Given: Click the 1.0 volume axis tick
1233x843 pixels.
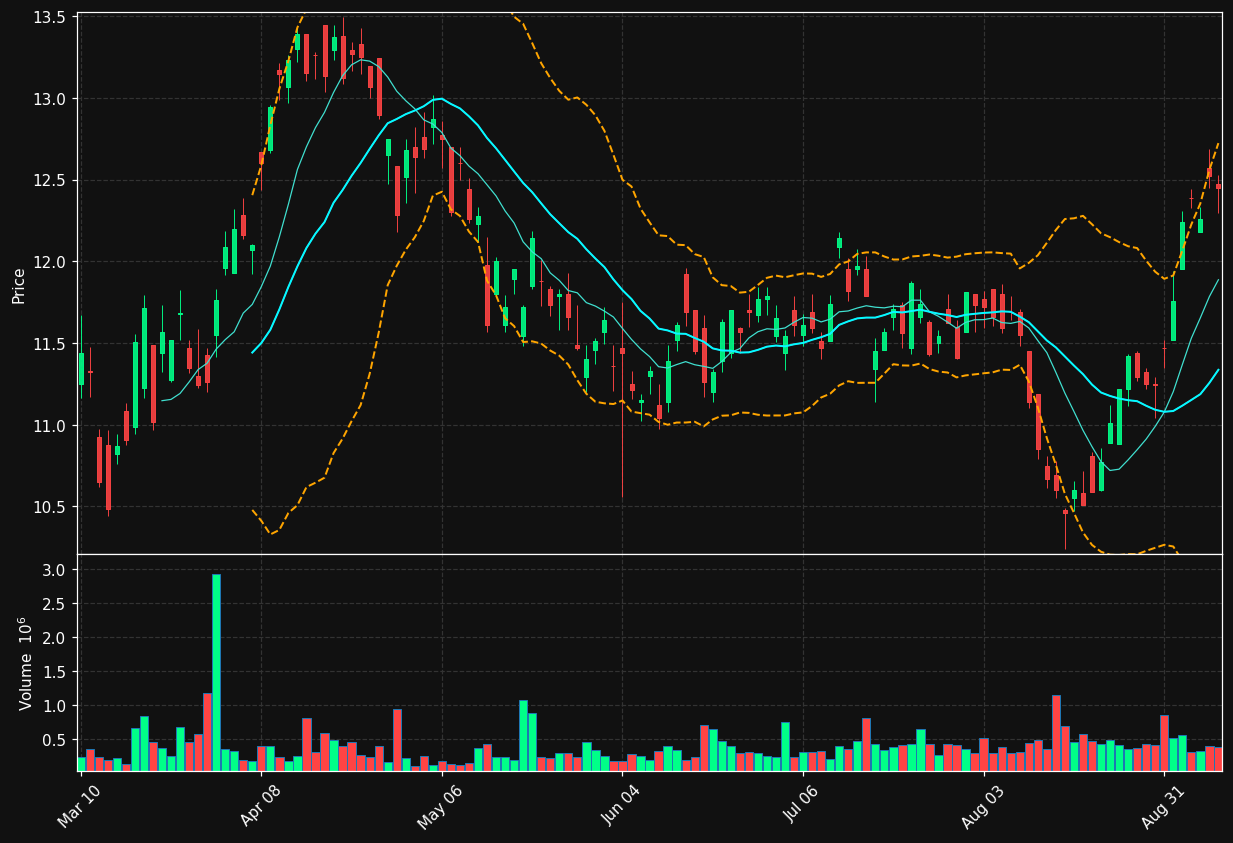Looking at the screenshot, I should [56, 706].
